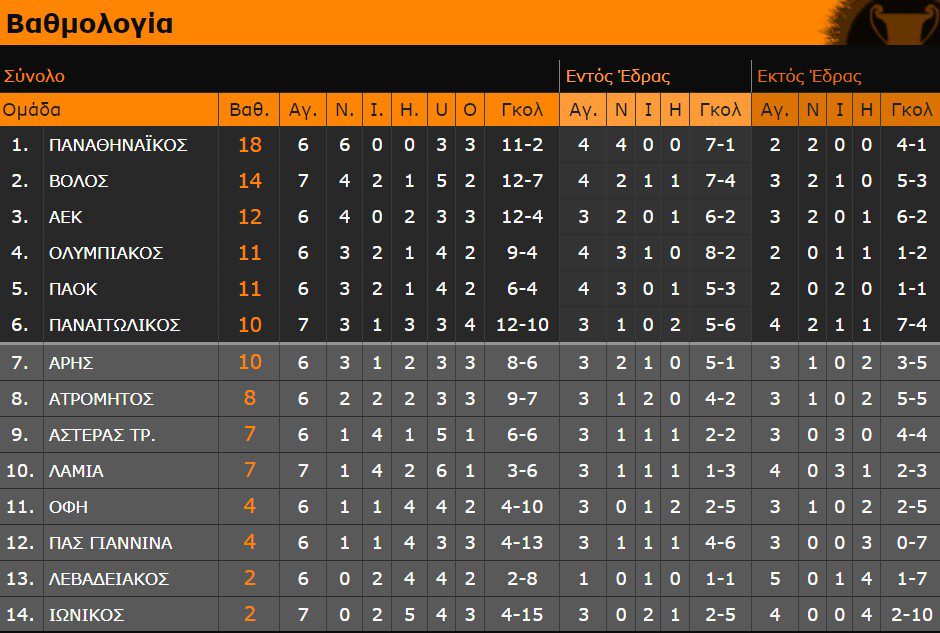Click the ΑΣΤΕΡΑΣ ΤΡ. team name

point(102,435)
